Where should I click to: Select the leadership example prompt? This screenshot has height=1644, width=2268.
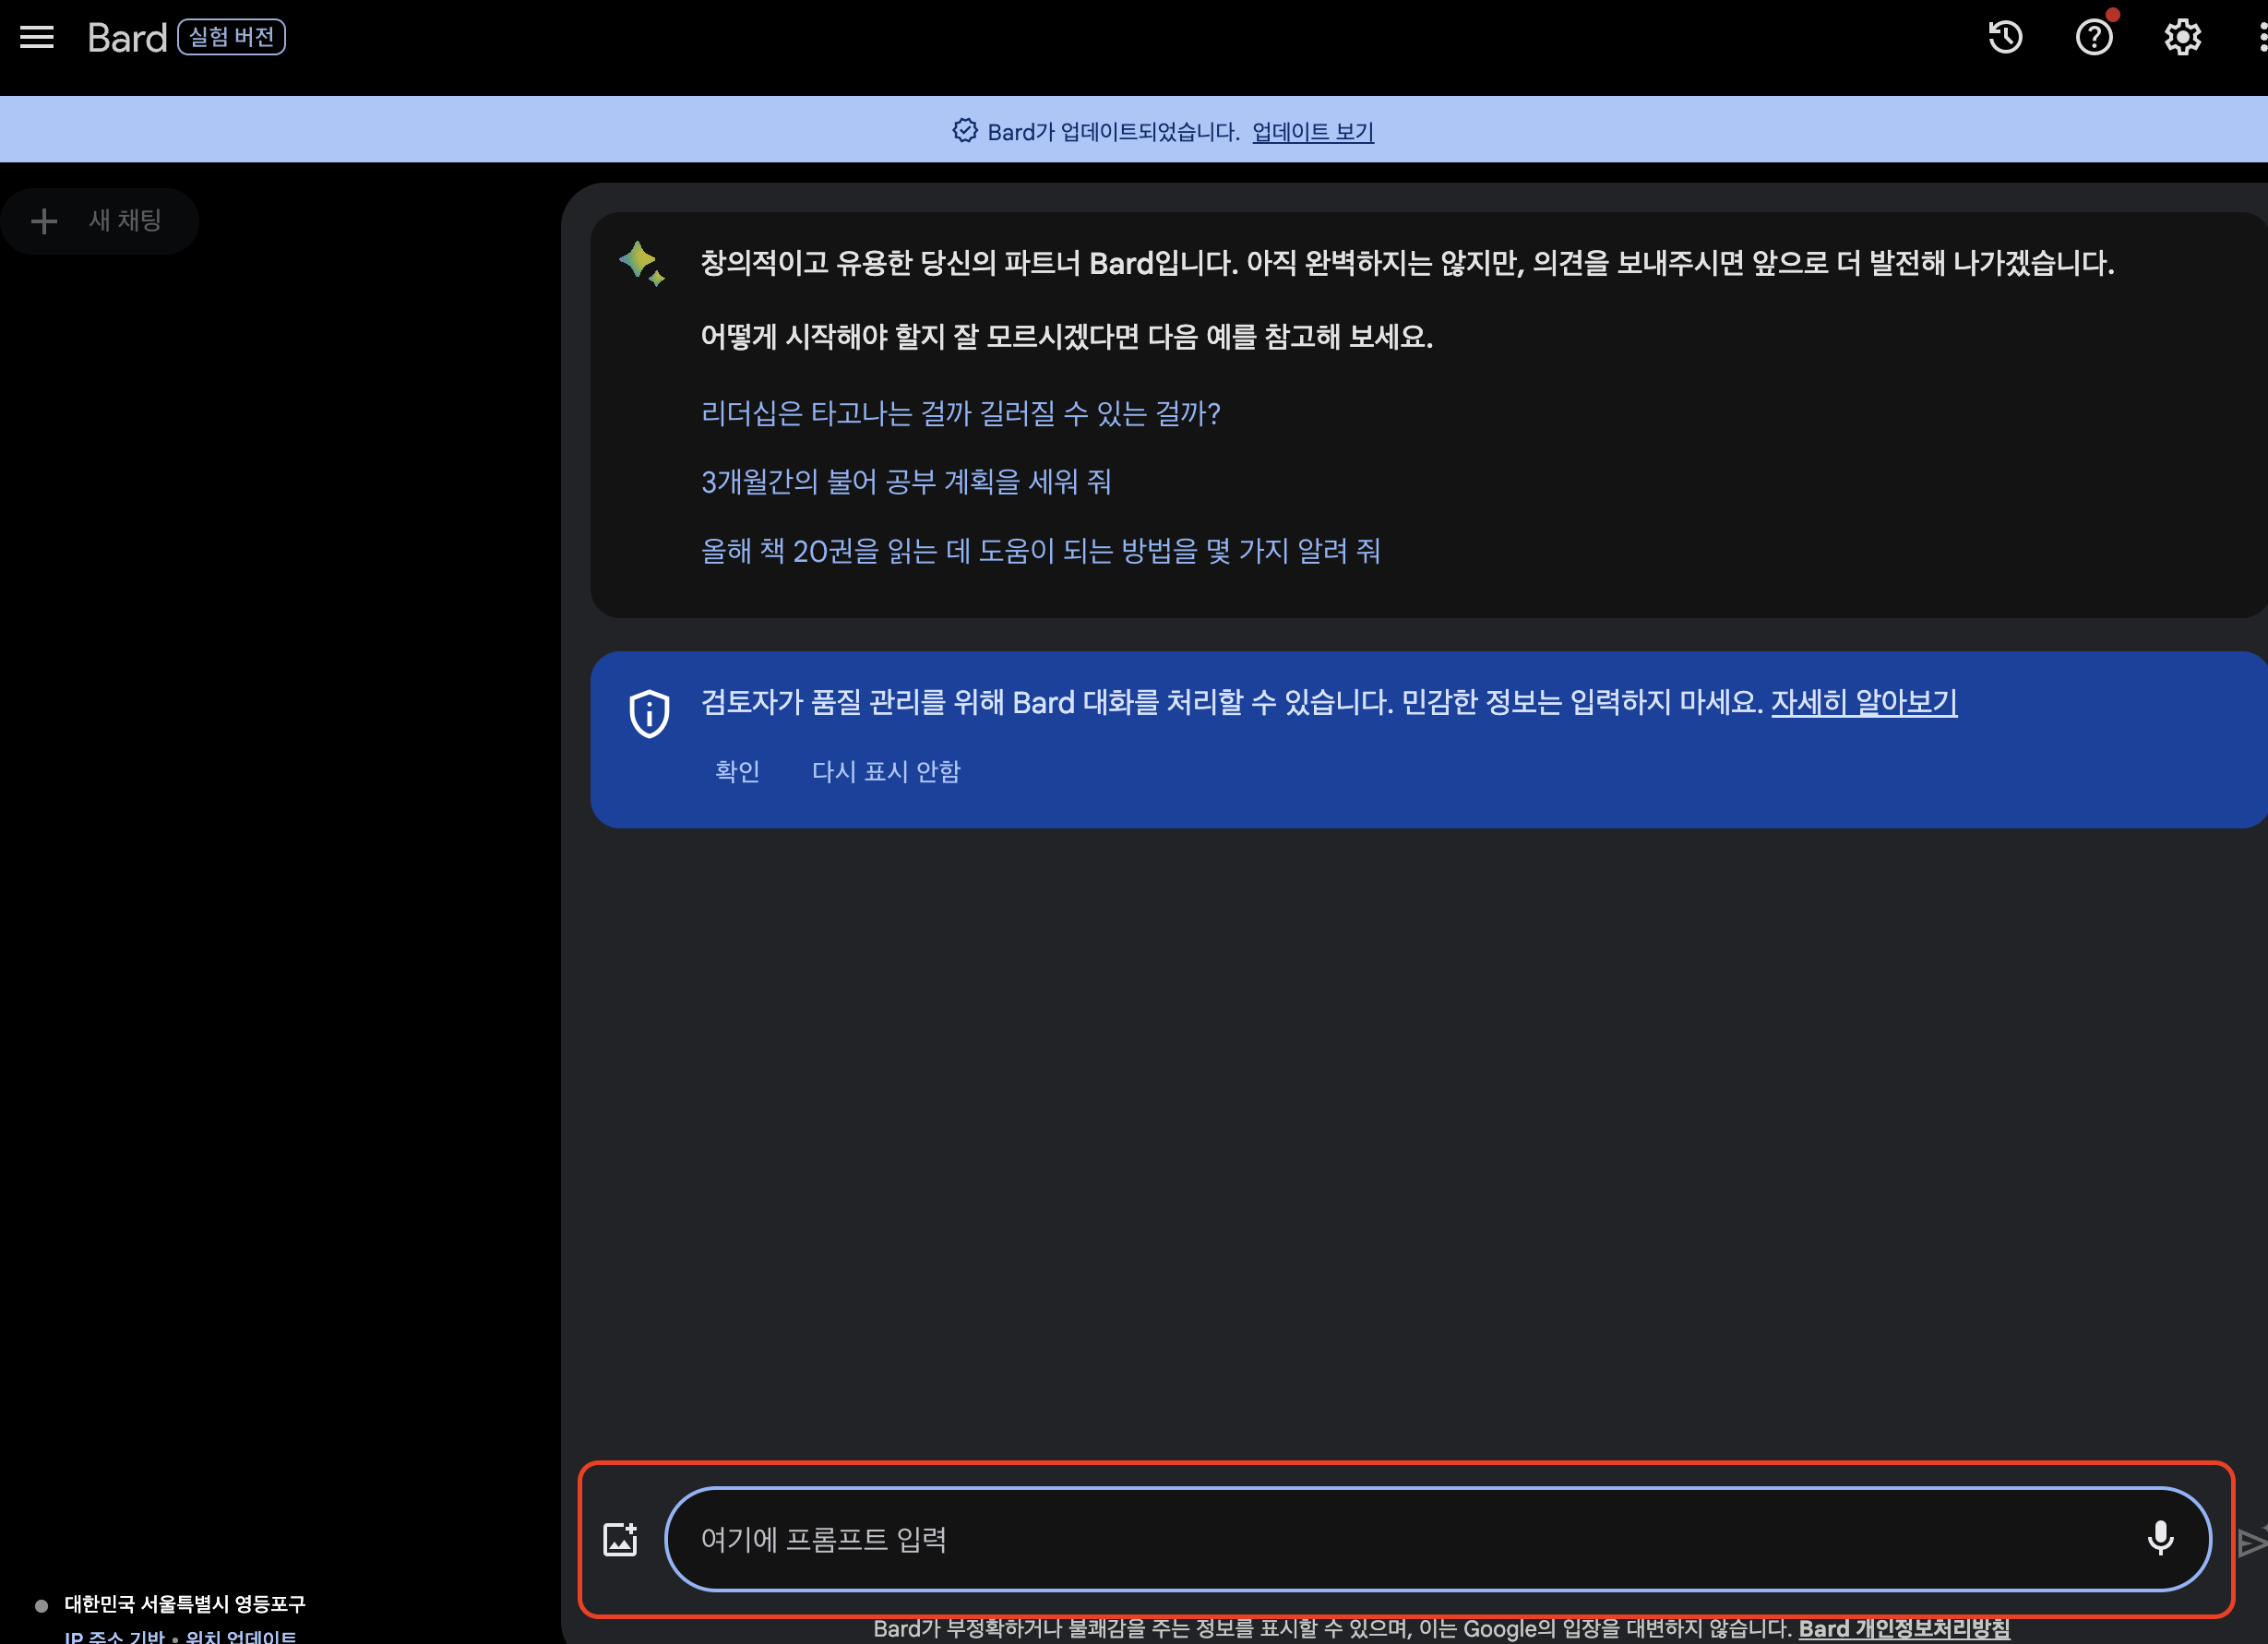click(961, 413)
